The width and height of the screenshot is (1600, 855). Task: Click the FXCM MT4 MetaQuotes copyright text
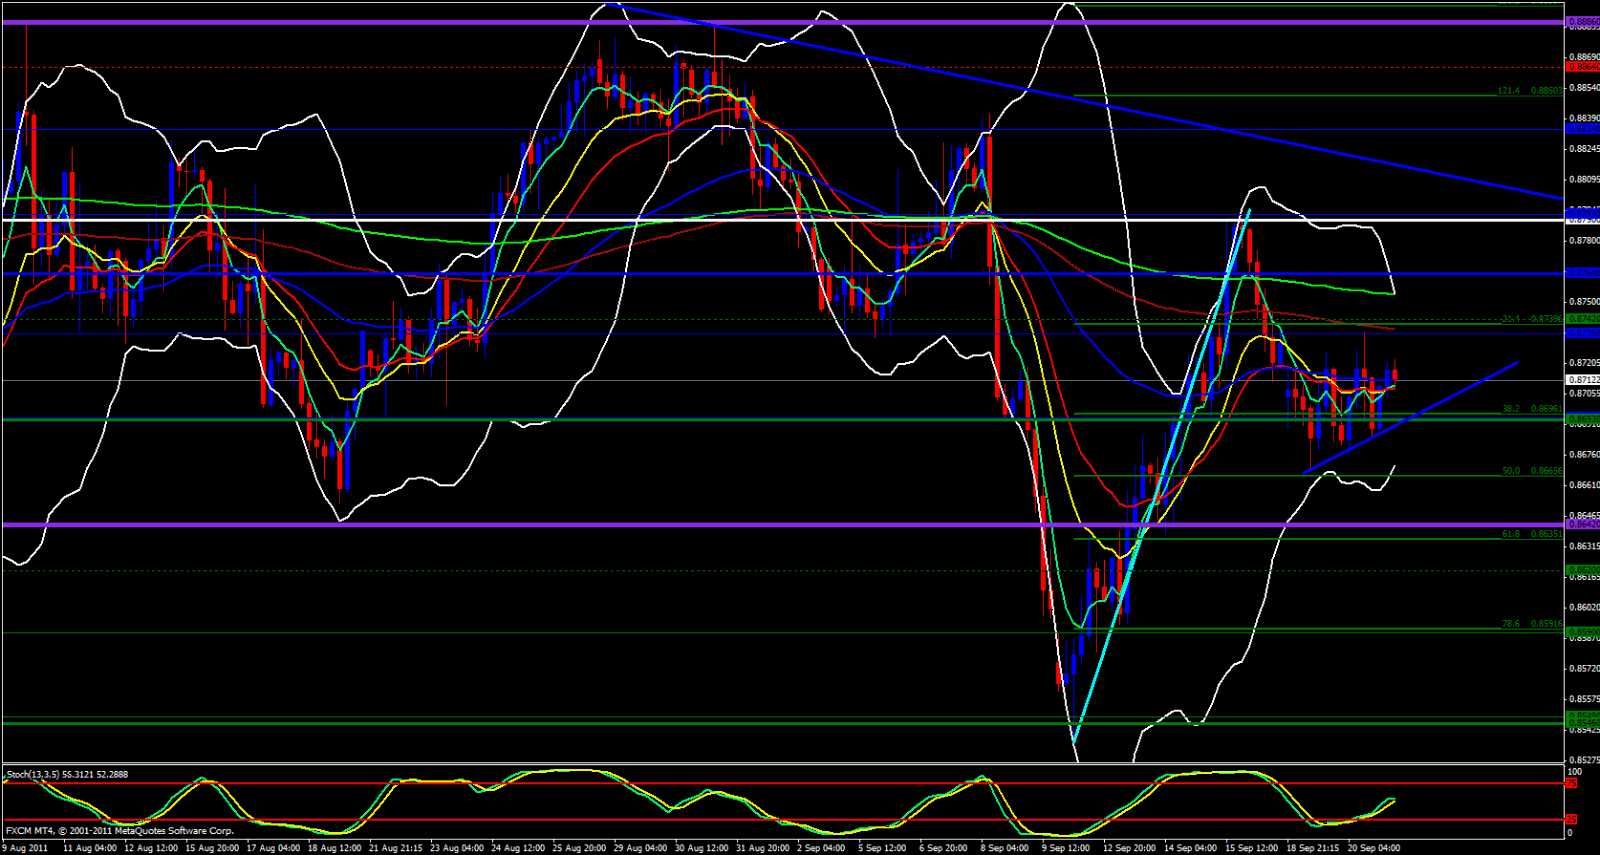pyautogui.click(x=120, y=831)
